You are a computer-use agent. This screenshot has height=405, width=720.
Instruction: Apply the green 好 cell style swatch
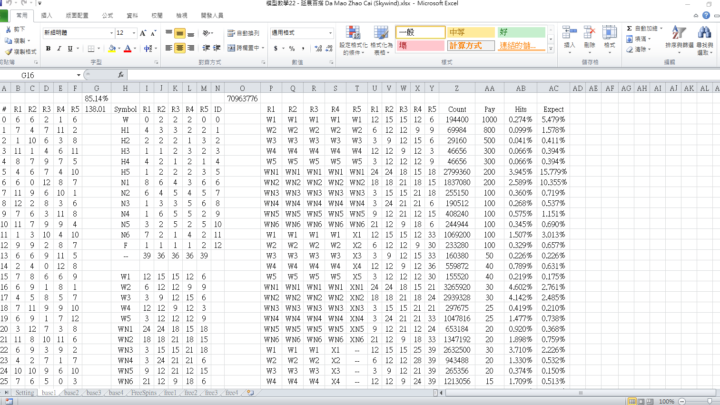tap(521, 33)
